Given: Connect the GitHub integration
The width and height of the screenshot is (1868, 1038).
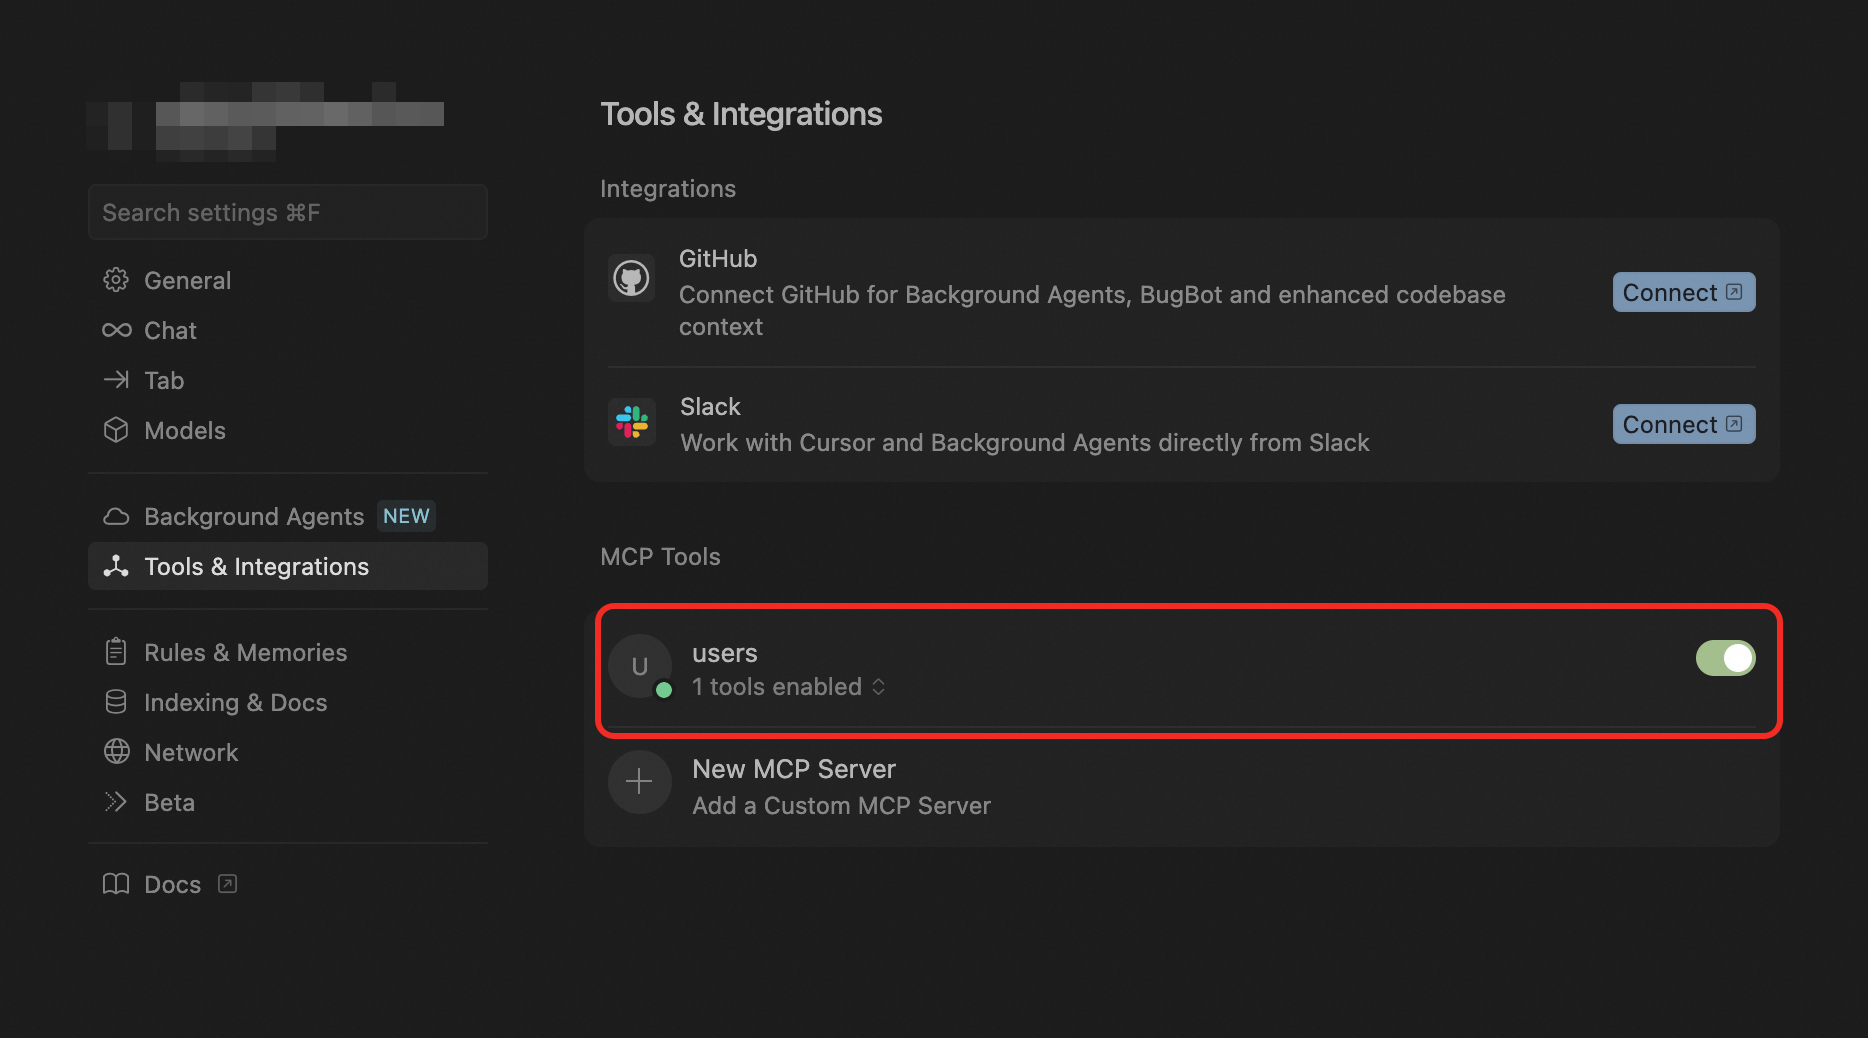Looking at the screenshot, I should (x=1683, y=292).
